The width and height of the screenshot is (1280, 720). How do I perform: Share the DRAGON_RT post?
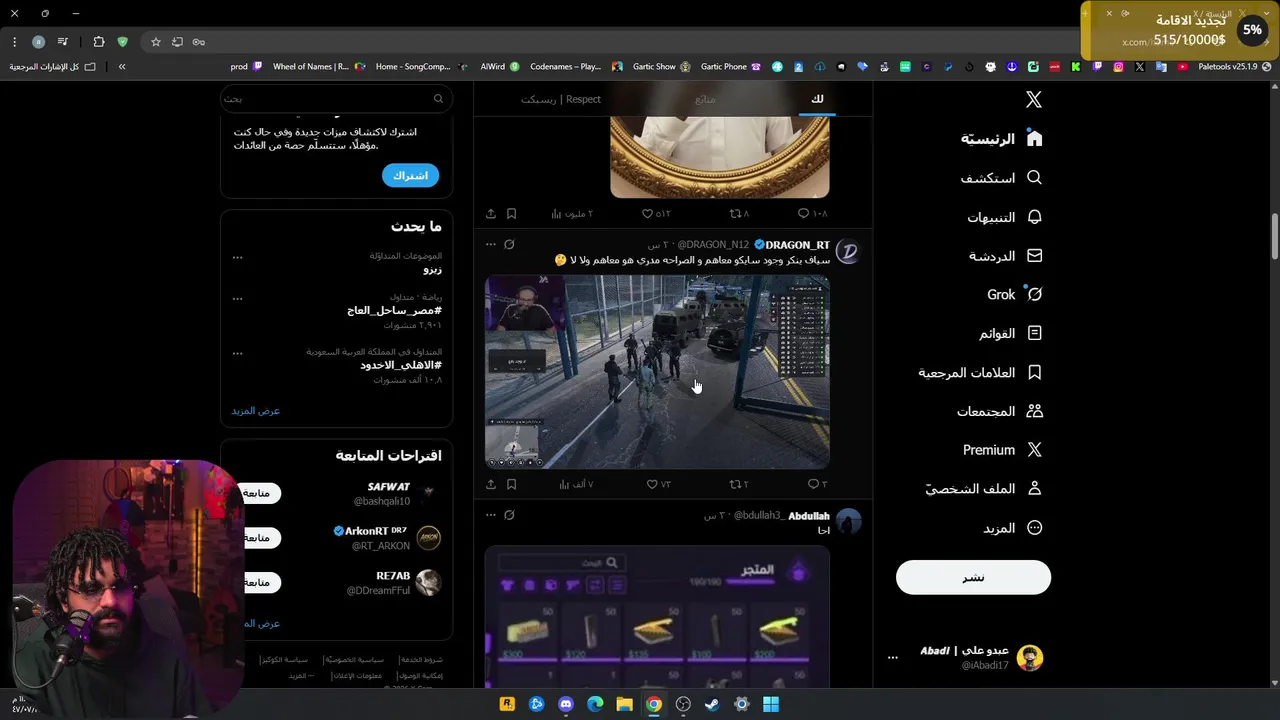tap(491, 484)
